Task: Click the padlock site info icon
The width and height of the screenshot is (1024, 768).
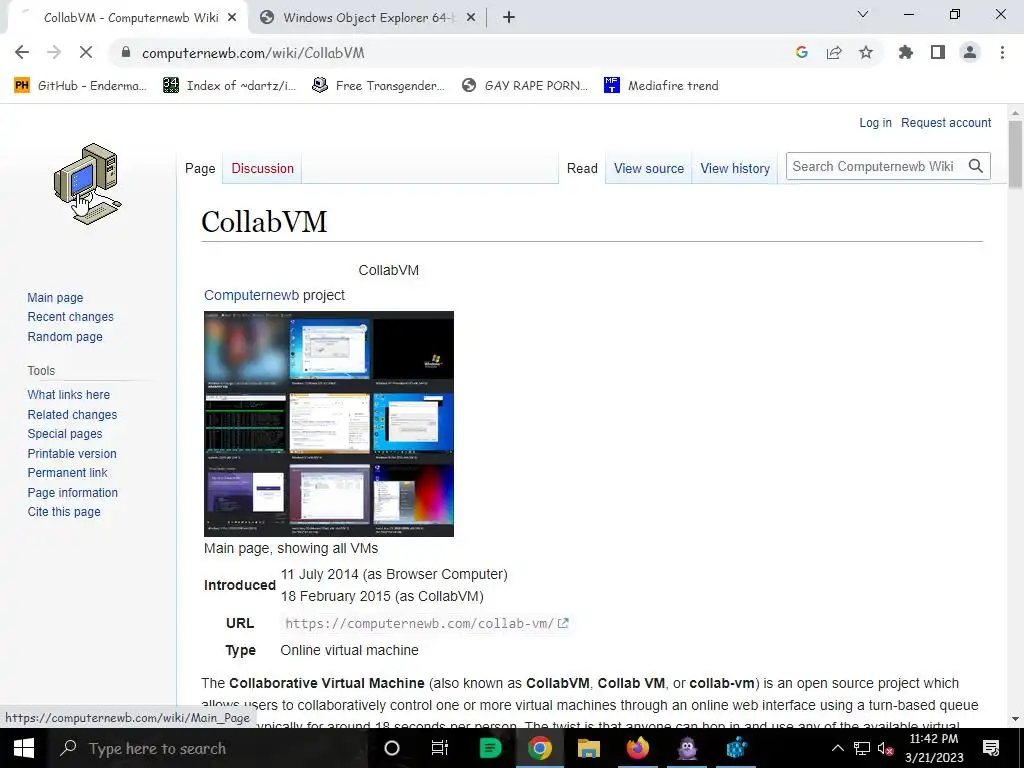Action: click(126, 53)
